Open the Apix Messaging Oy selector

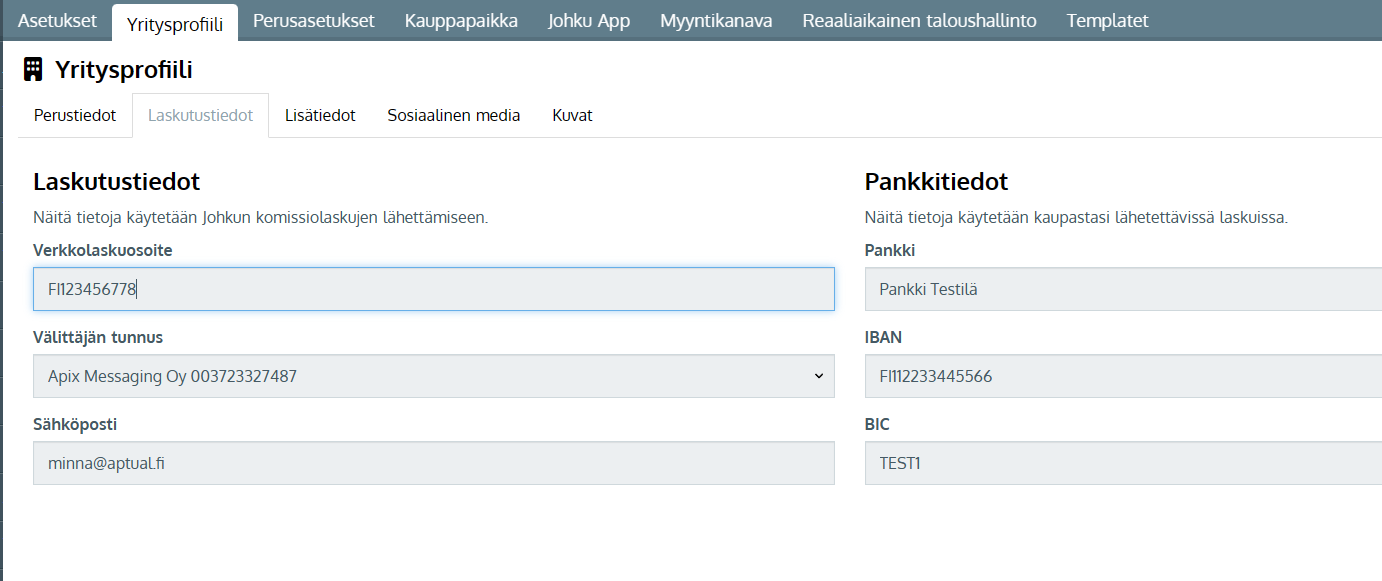tap(434, 376)
